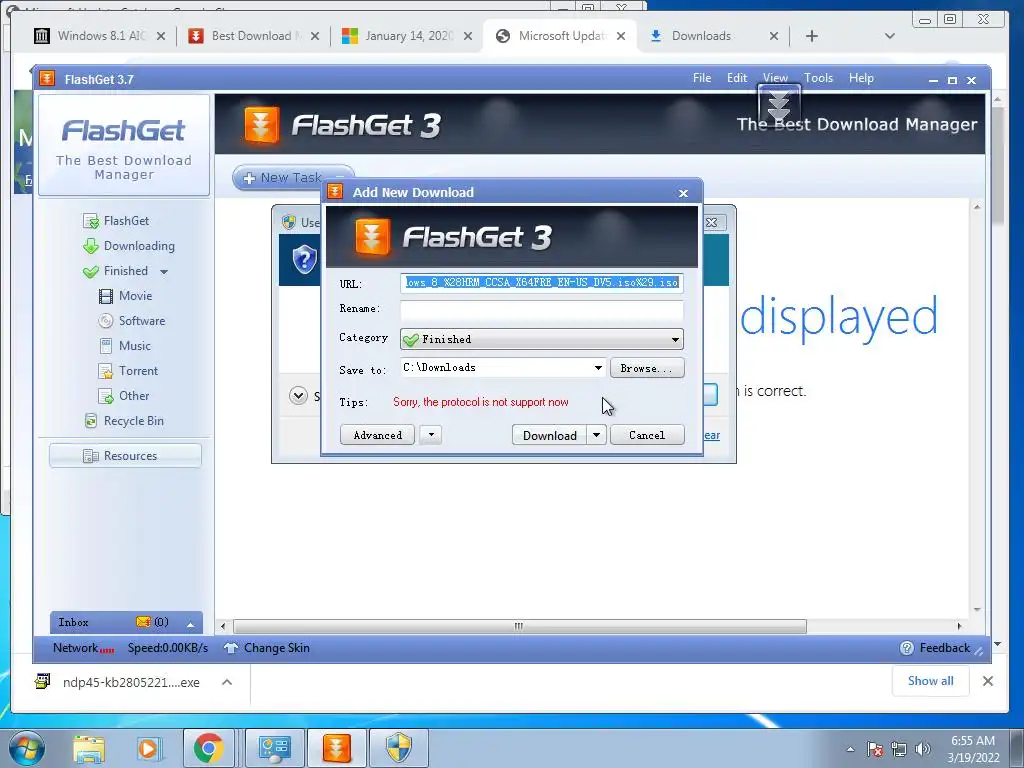Click Show all downloads button
The height and width of the screenshot is (768, 1024).
(x=931, y=681)
